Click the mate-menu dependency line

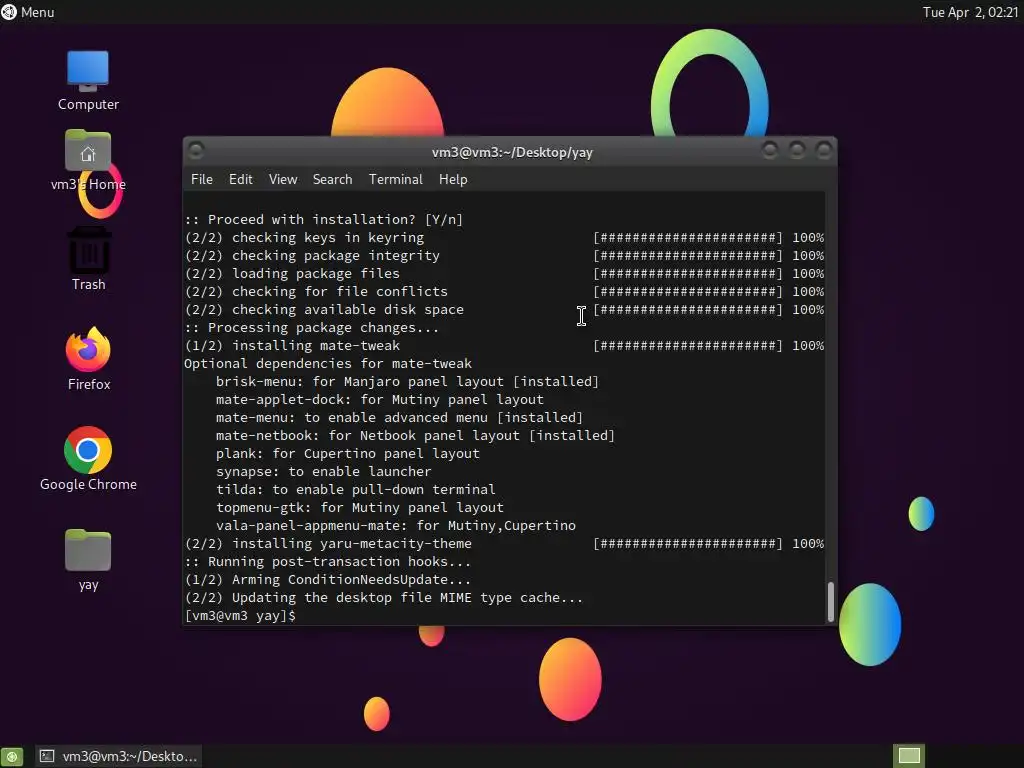point(399,417)
